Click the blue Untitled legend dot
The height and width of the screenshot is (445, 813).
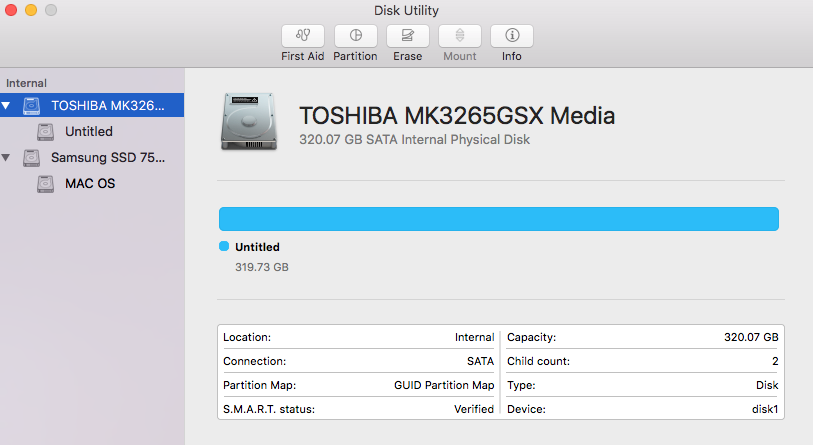[224, 247]
